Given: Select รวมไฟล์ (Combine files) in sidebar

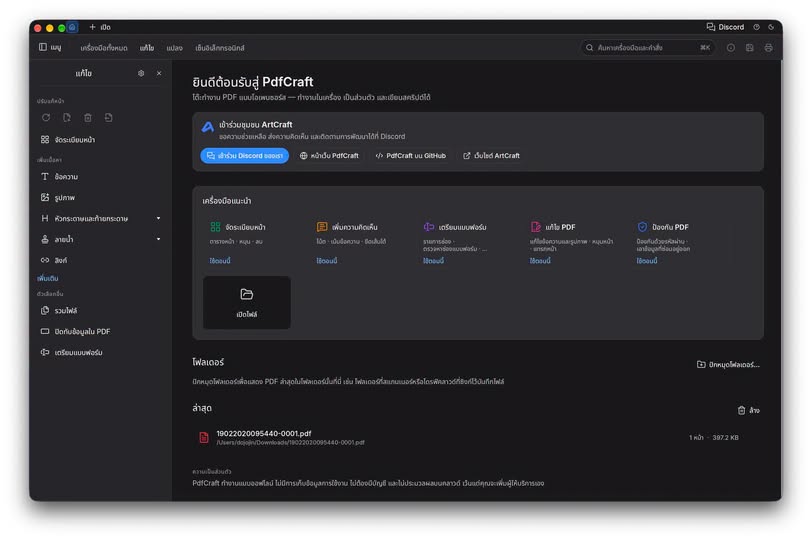Looking at the screenshot, I should click(101, 311).
